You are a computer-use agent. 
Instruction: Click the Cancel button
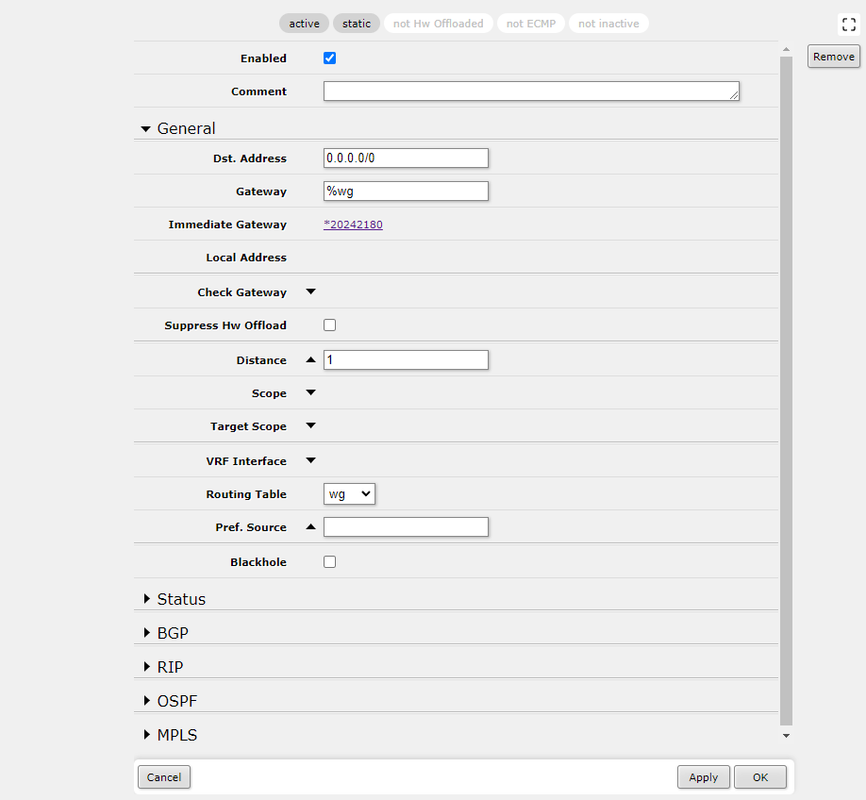[164, 777]
